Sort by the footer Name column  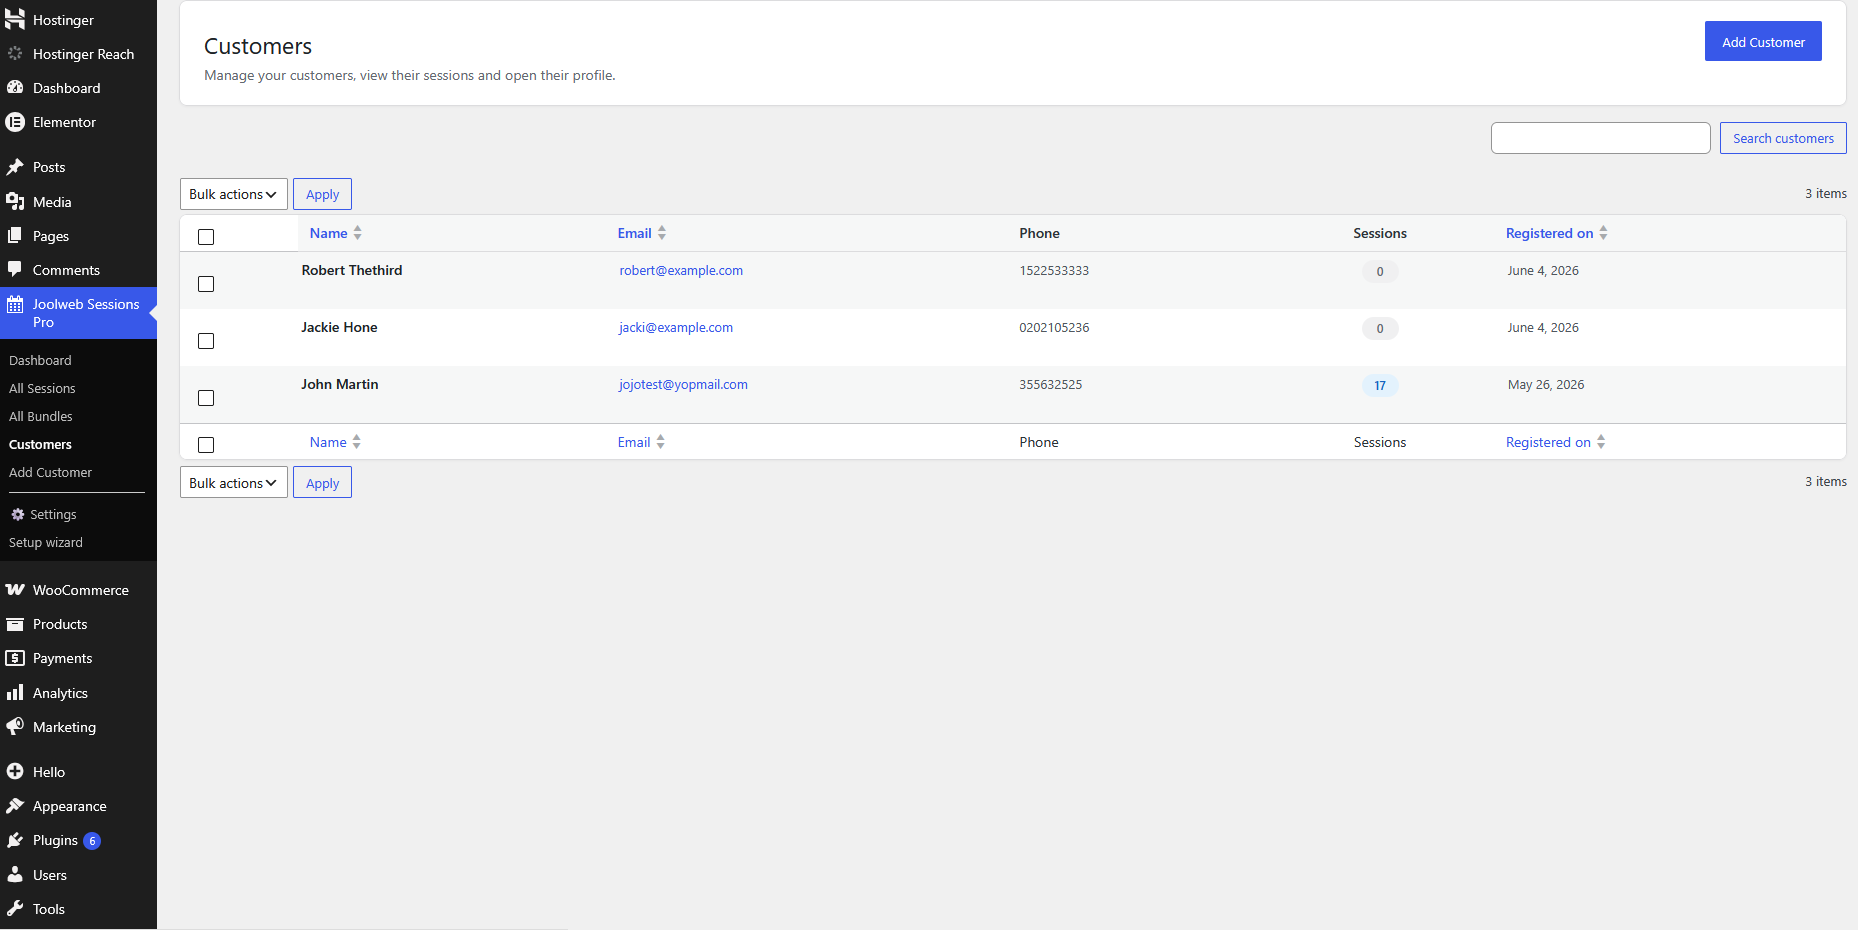click(335, 442)
